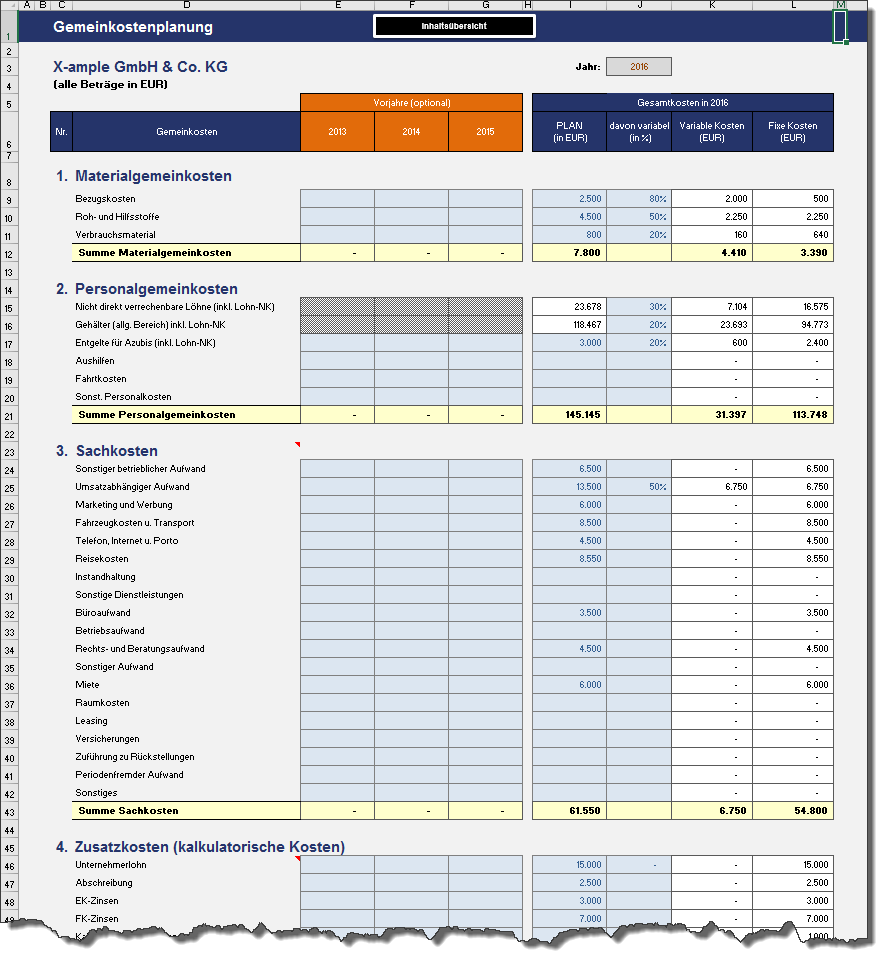Click the Inhaltsübersicht button
The image size is (884, 966).
[x=454, y=26]
